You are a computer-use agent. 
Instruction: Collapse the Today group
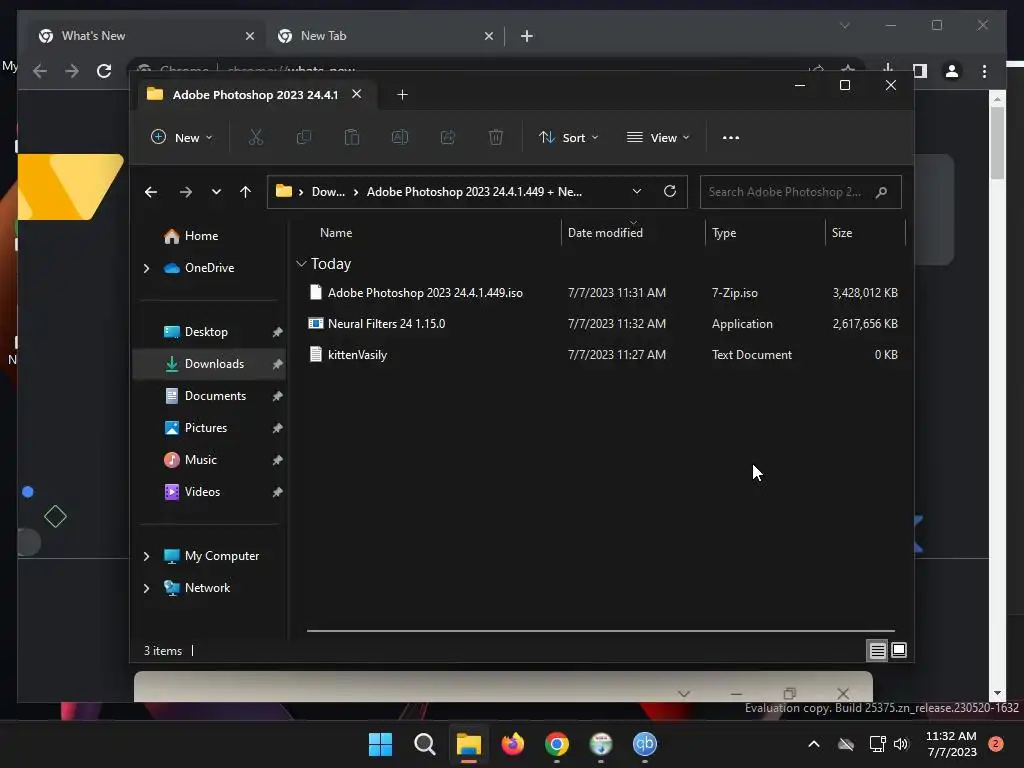[301, 264]
